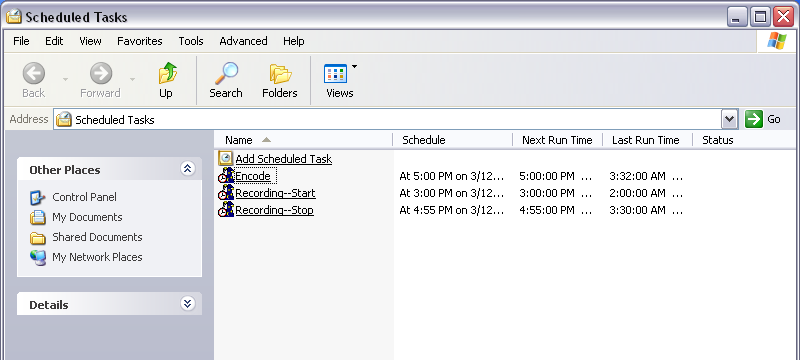
Task: Click 'At 5:00 PM on 3/12...' schedule cell
Action: (452, 176)
